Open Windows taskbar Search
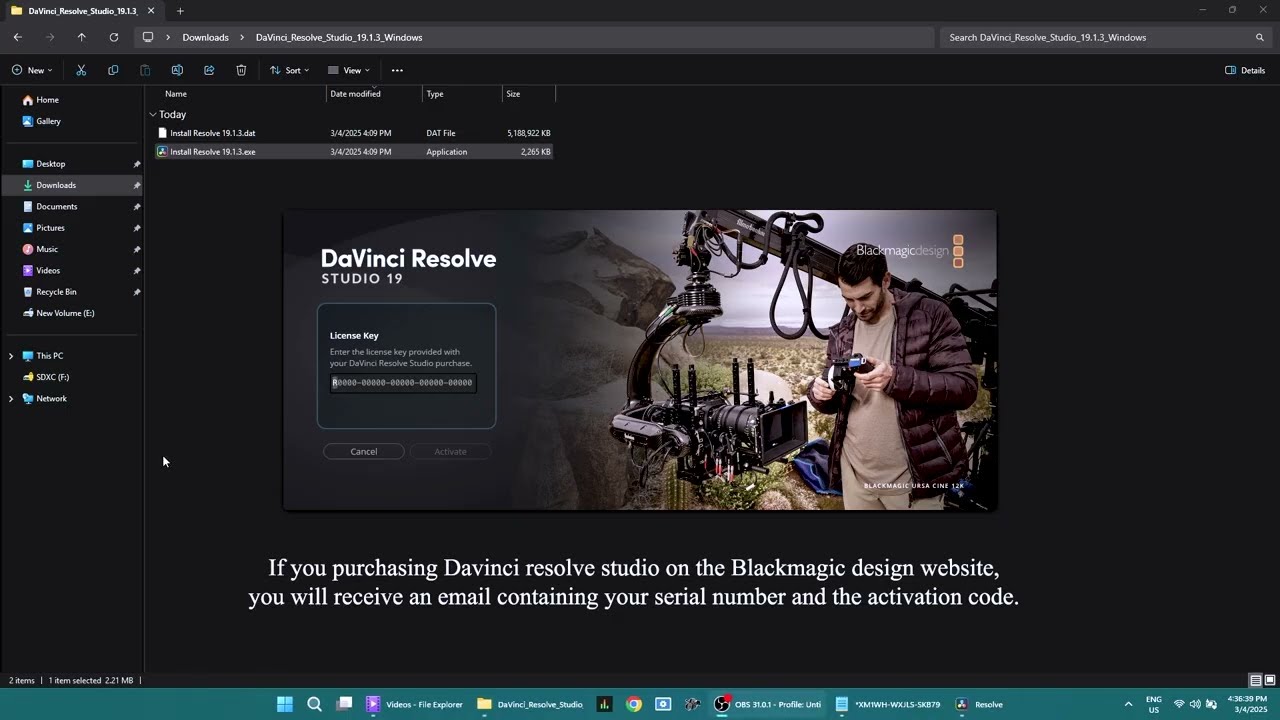This screenshot has width=1280, height=720. click(x=314, y=704)
